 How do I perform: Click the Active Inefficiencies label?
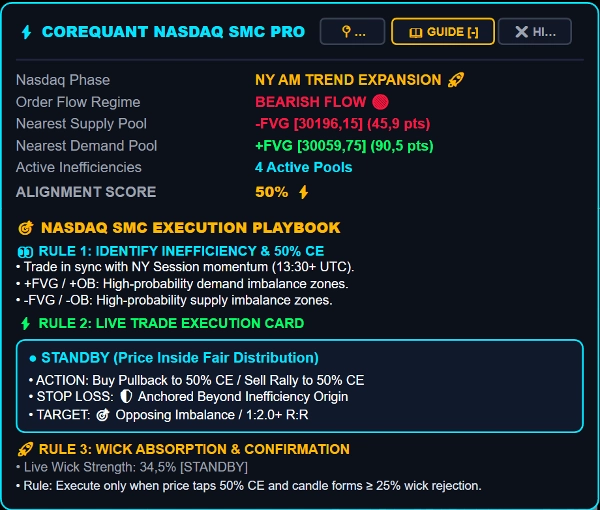pyautogui.click(x=79, y=167)
